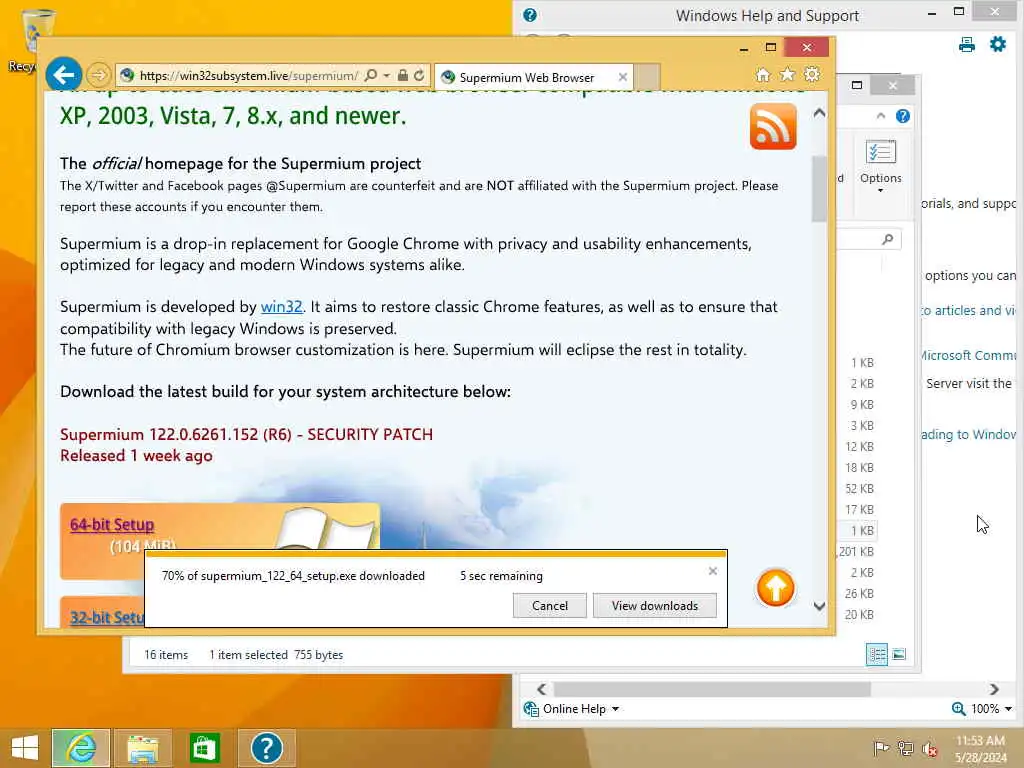Open the Start button
The image size is (1024, 768).
click(25, 748)
